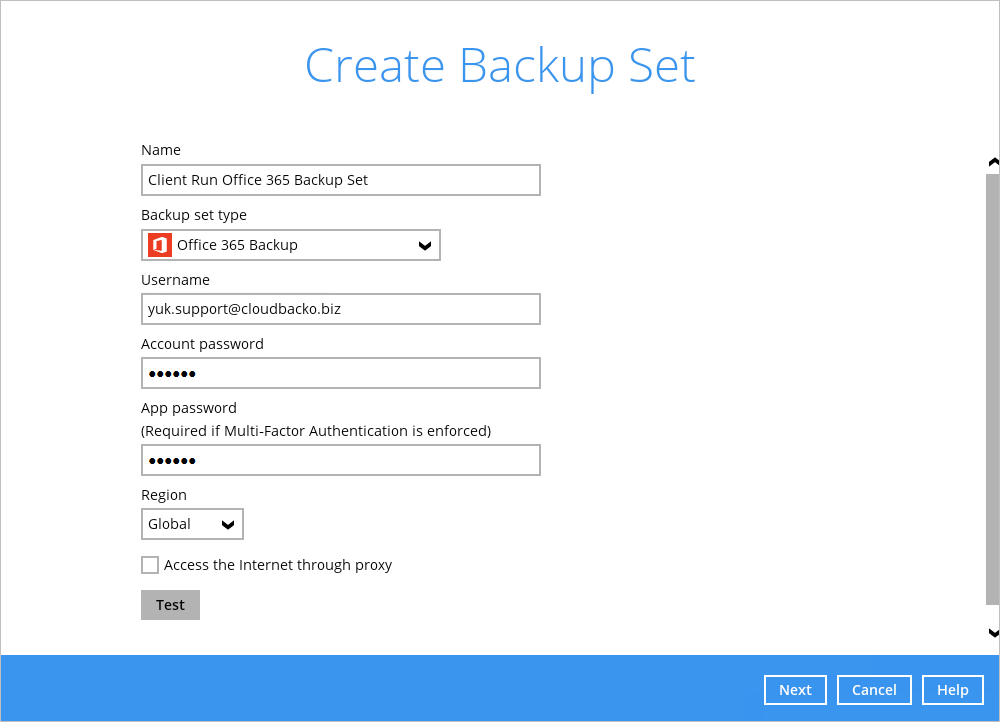This screenshot has width=1000, height=722.
Task: Select the Account password field
Action: [341, 373]
